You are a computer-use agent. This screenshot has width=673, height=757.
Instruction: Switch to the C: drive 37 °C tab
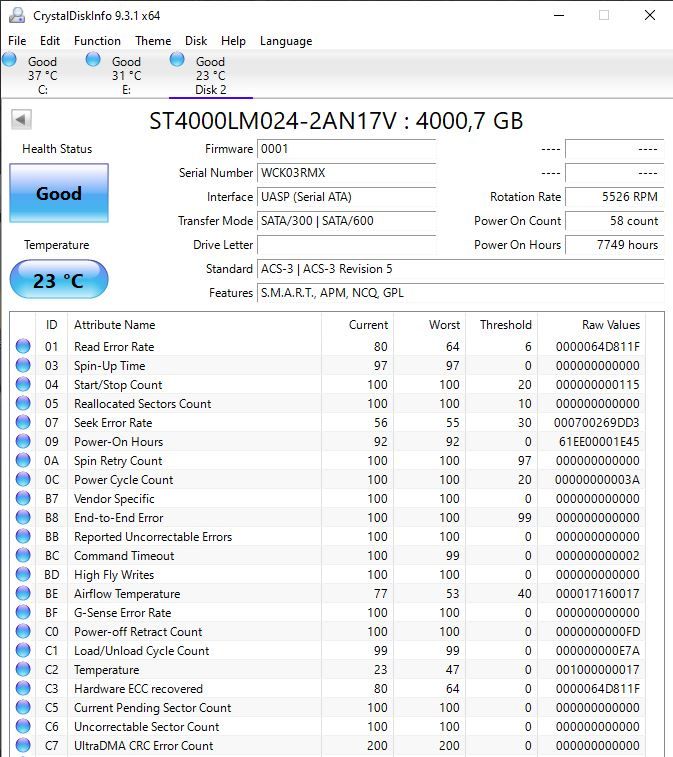coord(42,75)
